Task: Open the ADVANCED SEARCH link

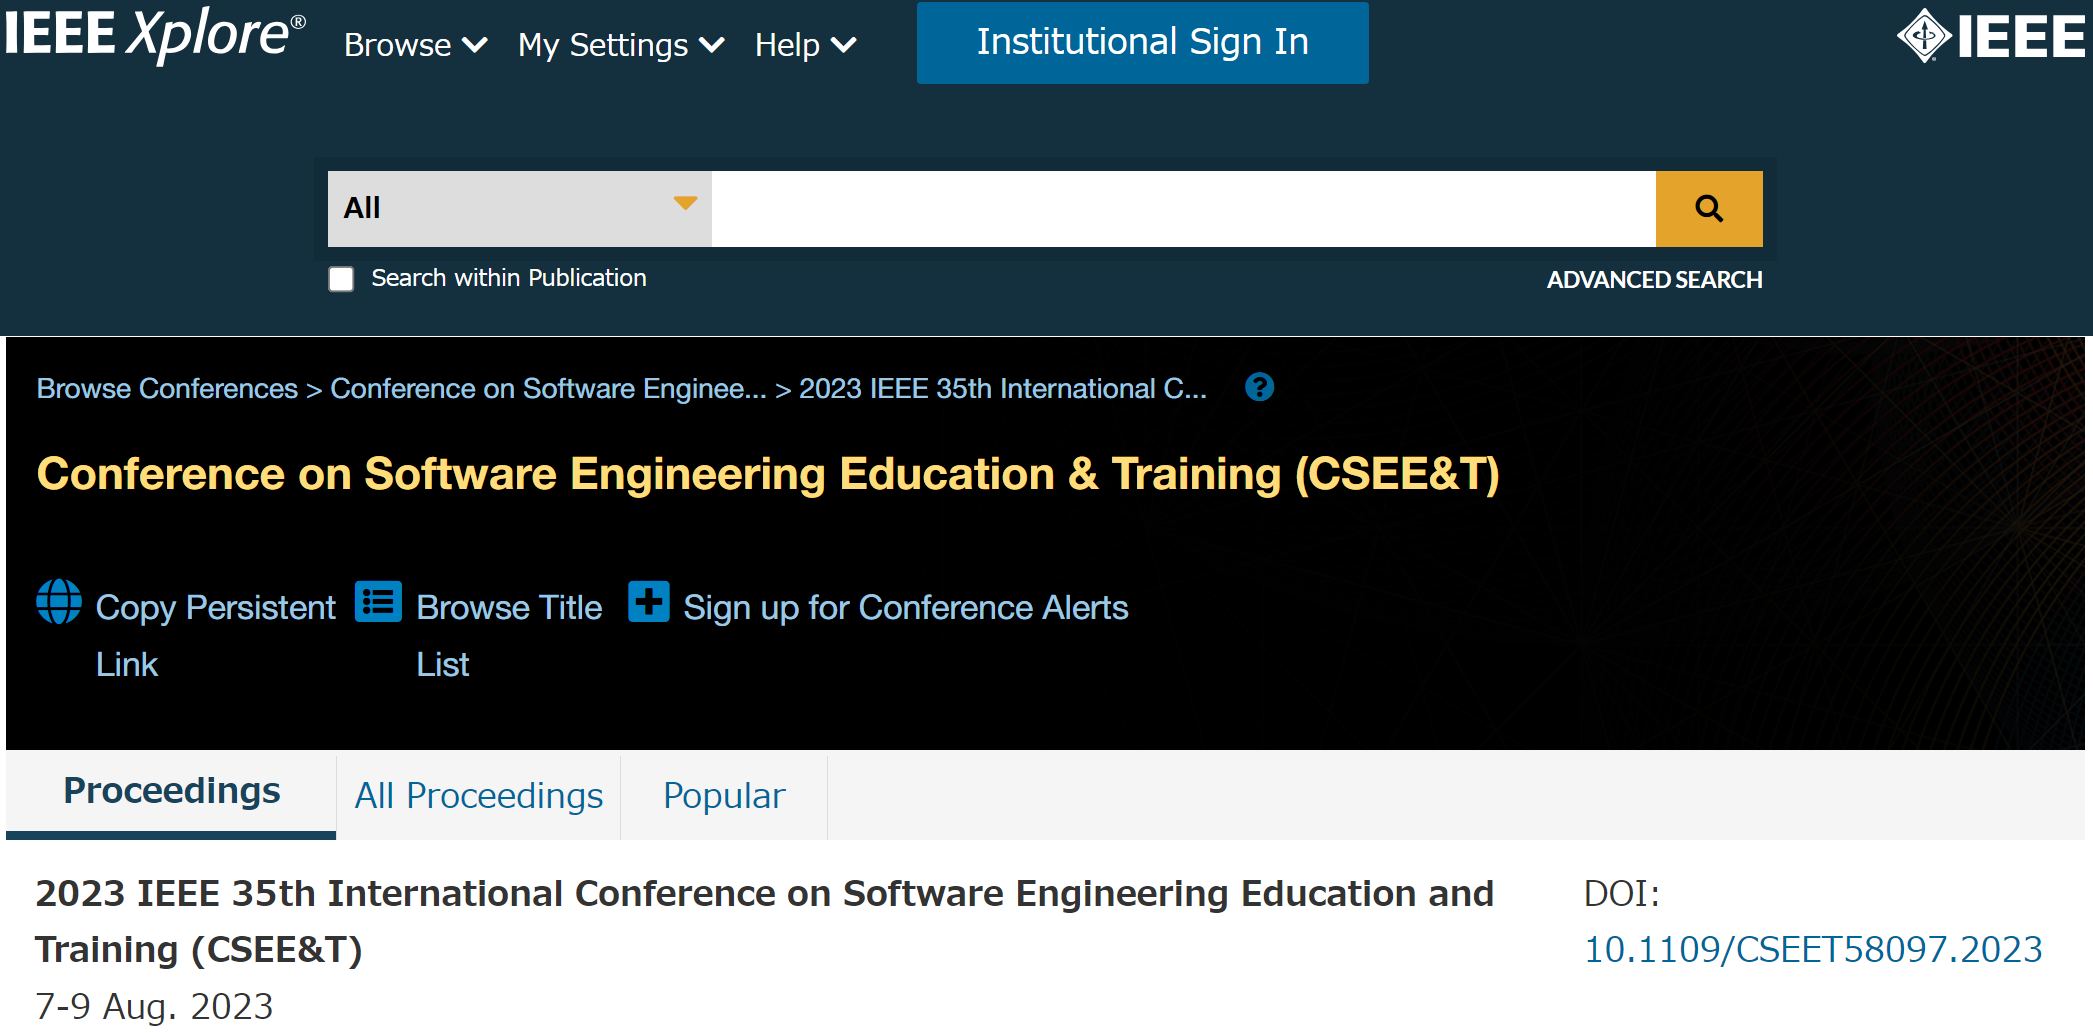Action: pos(1654,280)
